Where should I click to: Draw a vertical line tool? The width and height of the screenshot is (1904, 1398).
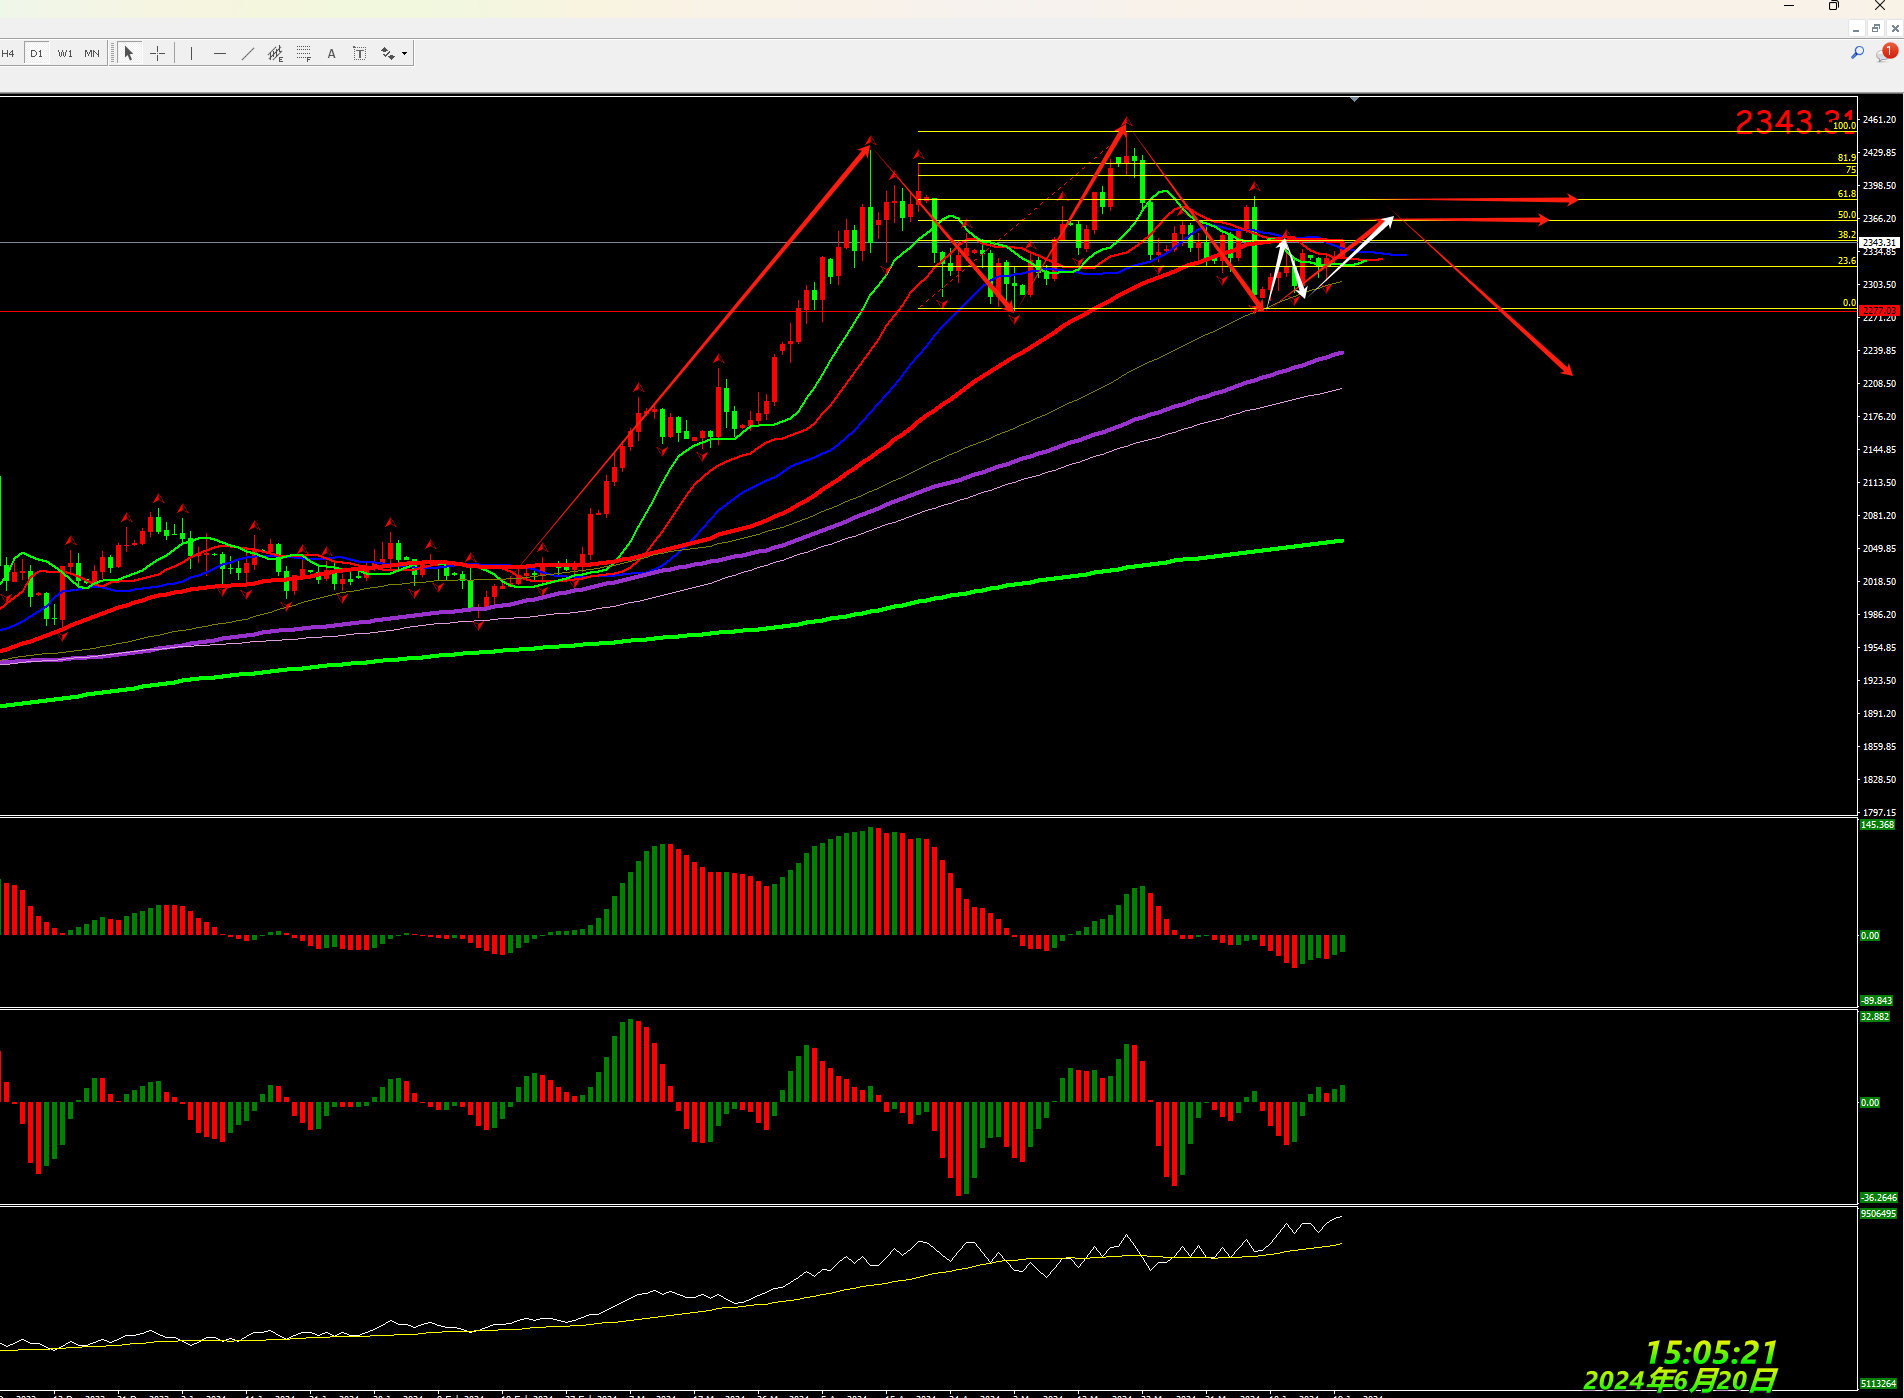point(191,54)
